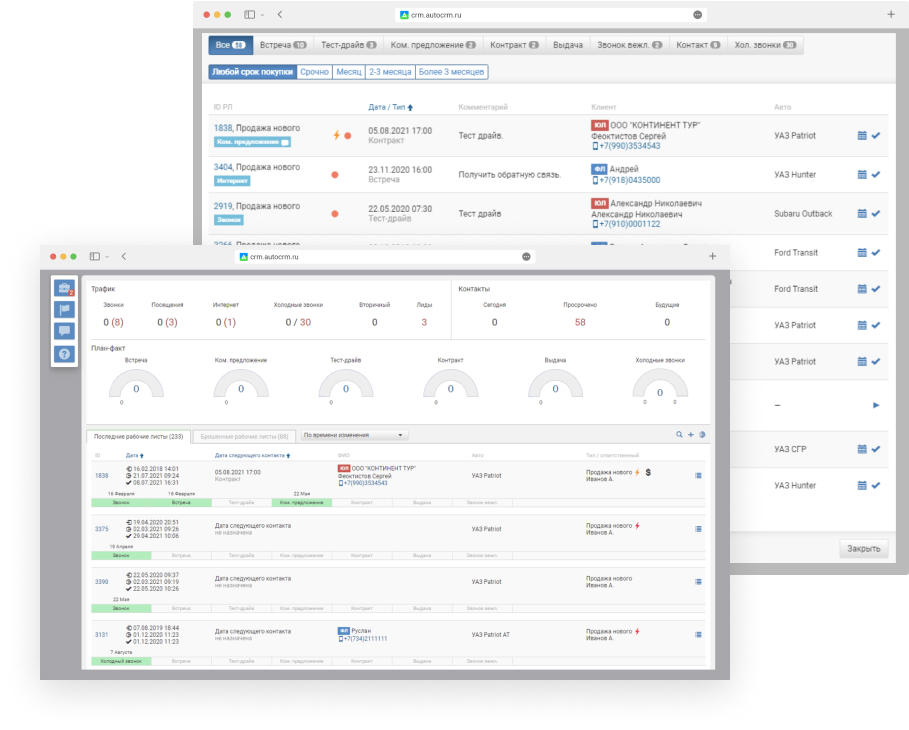Open the chat messages sidebar icon
The height and width of the screenshot is (730, 909).
point(64,331)
